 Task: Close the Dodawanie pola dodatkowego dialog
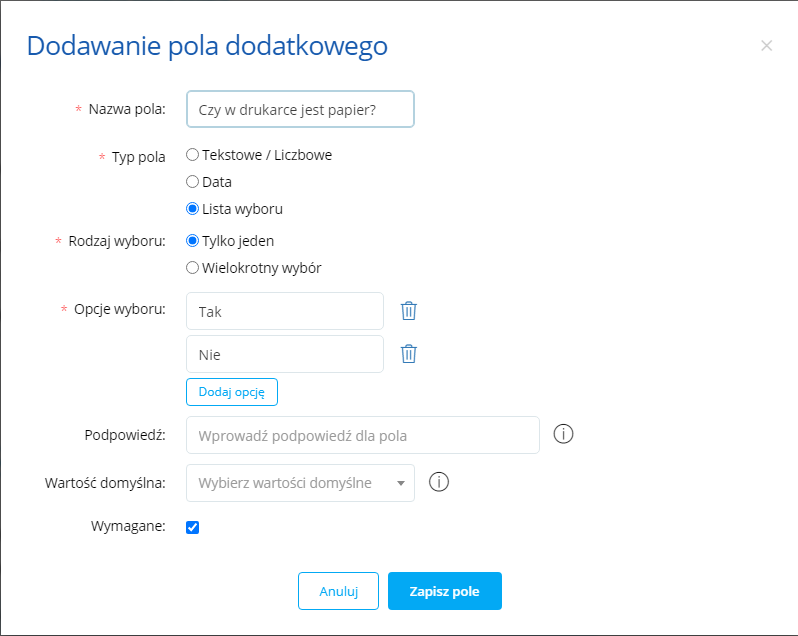(x=767, y=46)
